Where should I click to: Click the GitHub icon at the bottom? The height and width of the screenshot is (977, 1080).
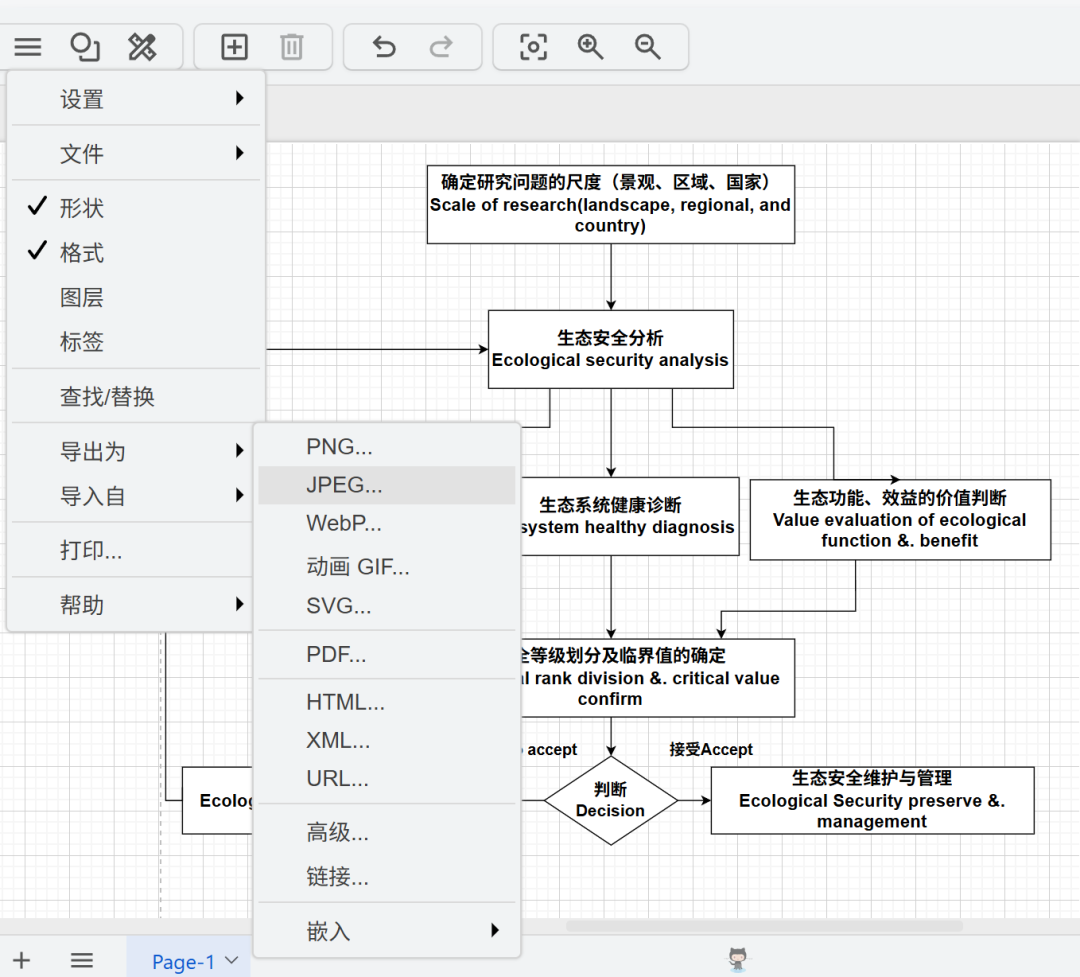pos(737,958)
